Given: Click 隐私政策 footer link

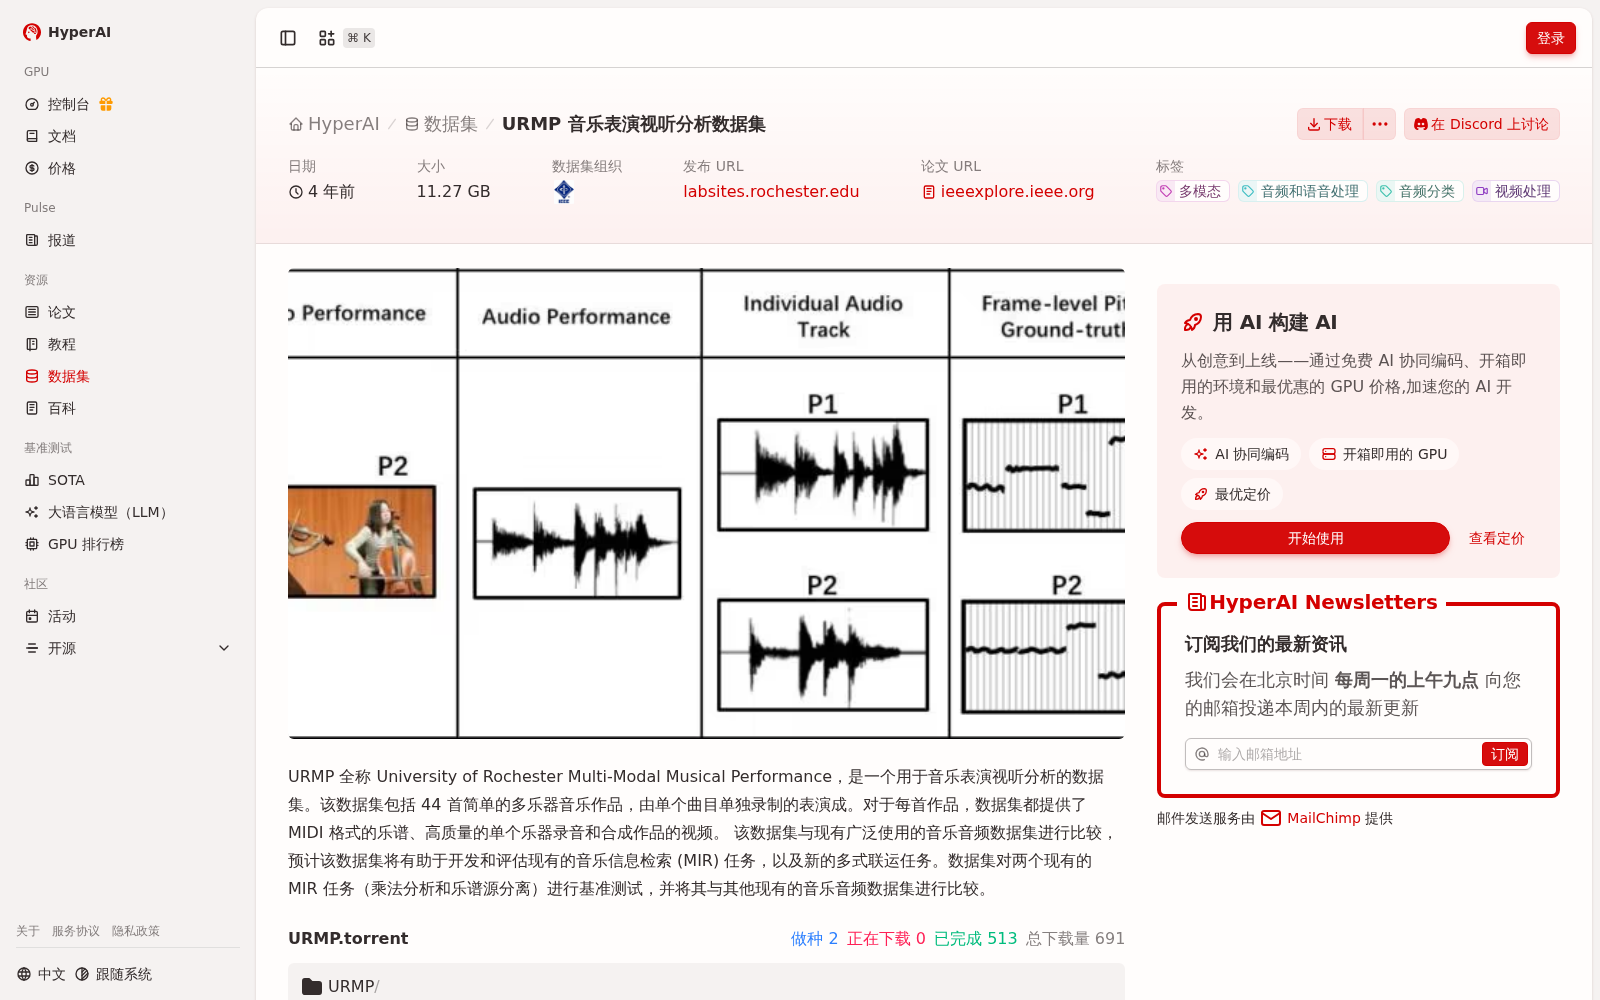Looking at the screenshot, I should click(136, 931).
